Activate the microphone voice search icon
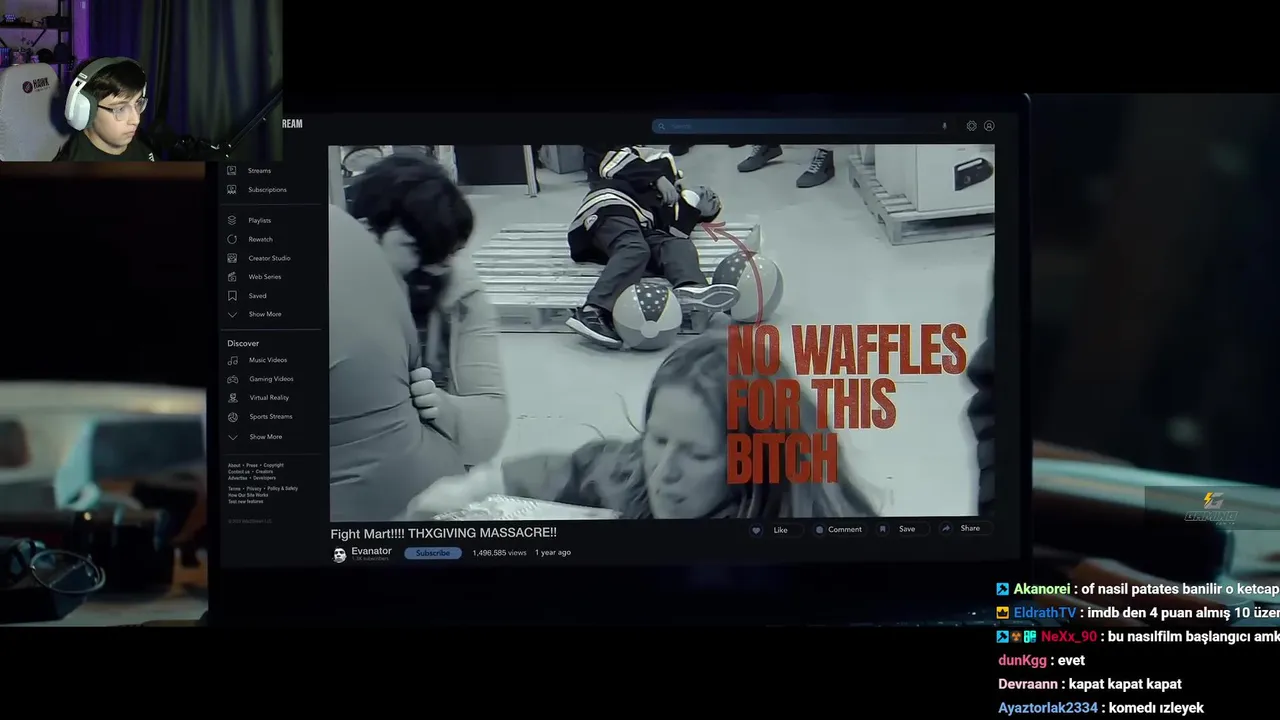This screenshot has width=1280, height=720. tap(944, 126)
